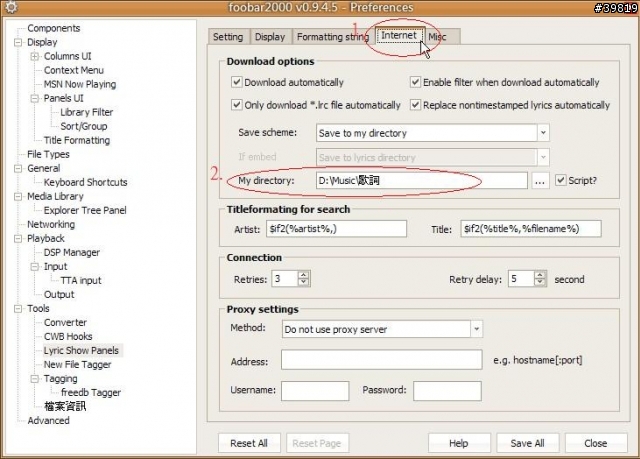Select TTA input in the tree
Screen dimensions: 640x459
coord(81,281)
